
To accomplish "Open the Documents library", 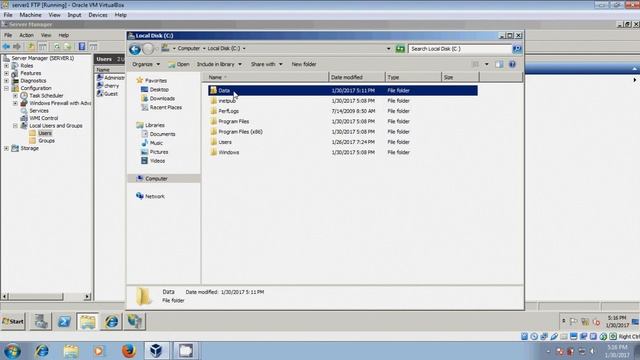I will [x=162, y=134].
